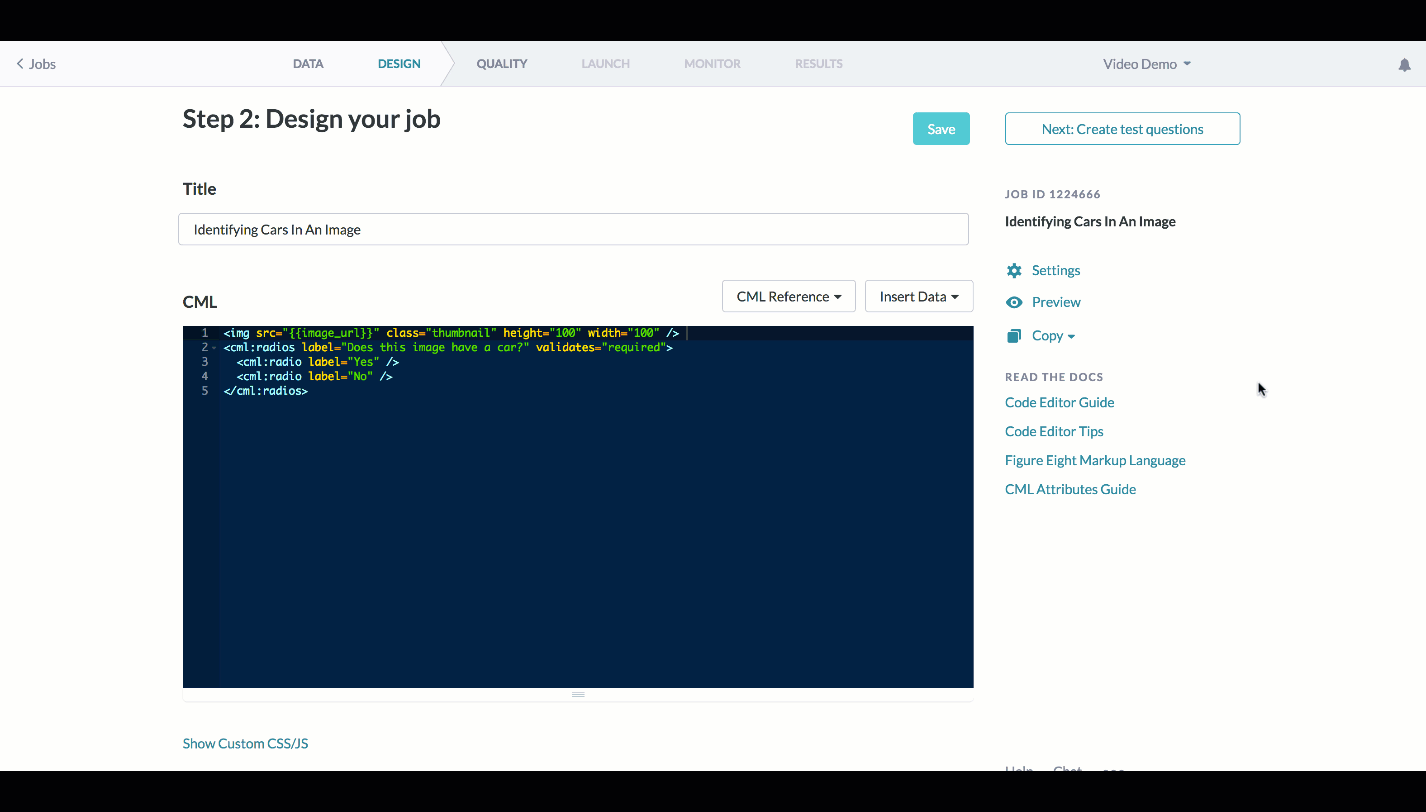Click the notification bell icon
1426x812 pixels.
(x=1404, y=64)
